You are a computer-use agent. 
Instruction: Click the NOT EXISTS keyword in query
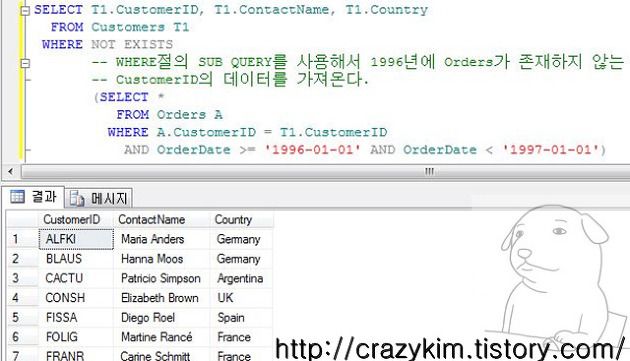click(x=132, y=44)
